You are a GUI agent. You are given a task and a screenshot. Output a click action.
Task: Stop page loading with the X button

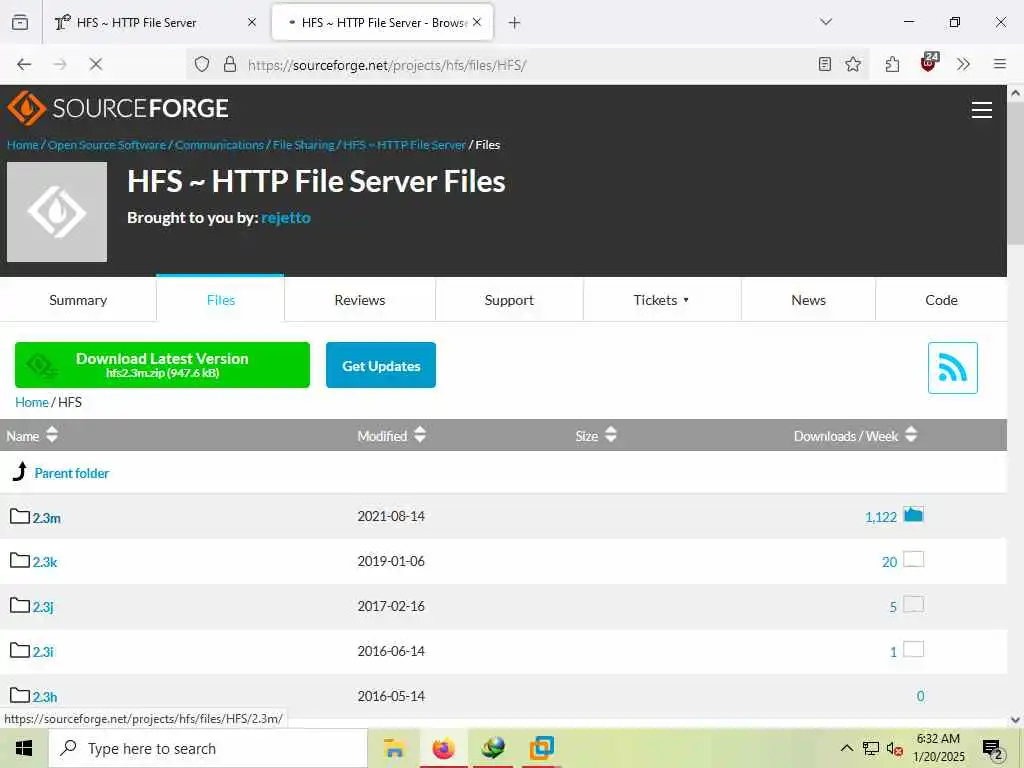coord(96,64)
